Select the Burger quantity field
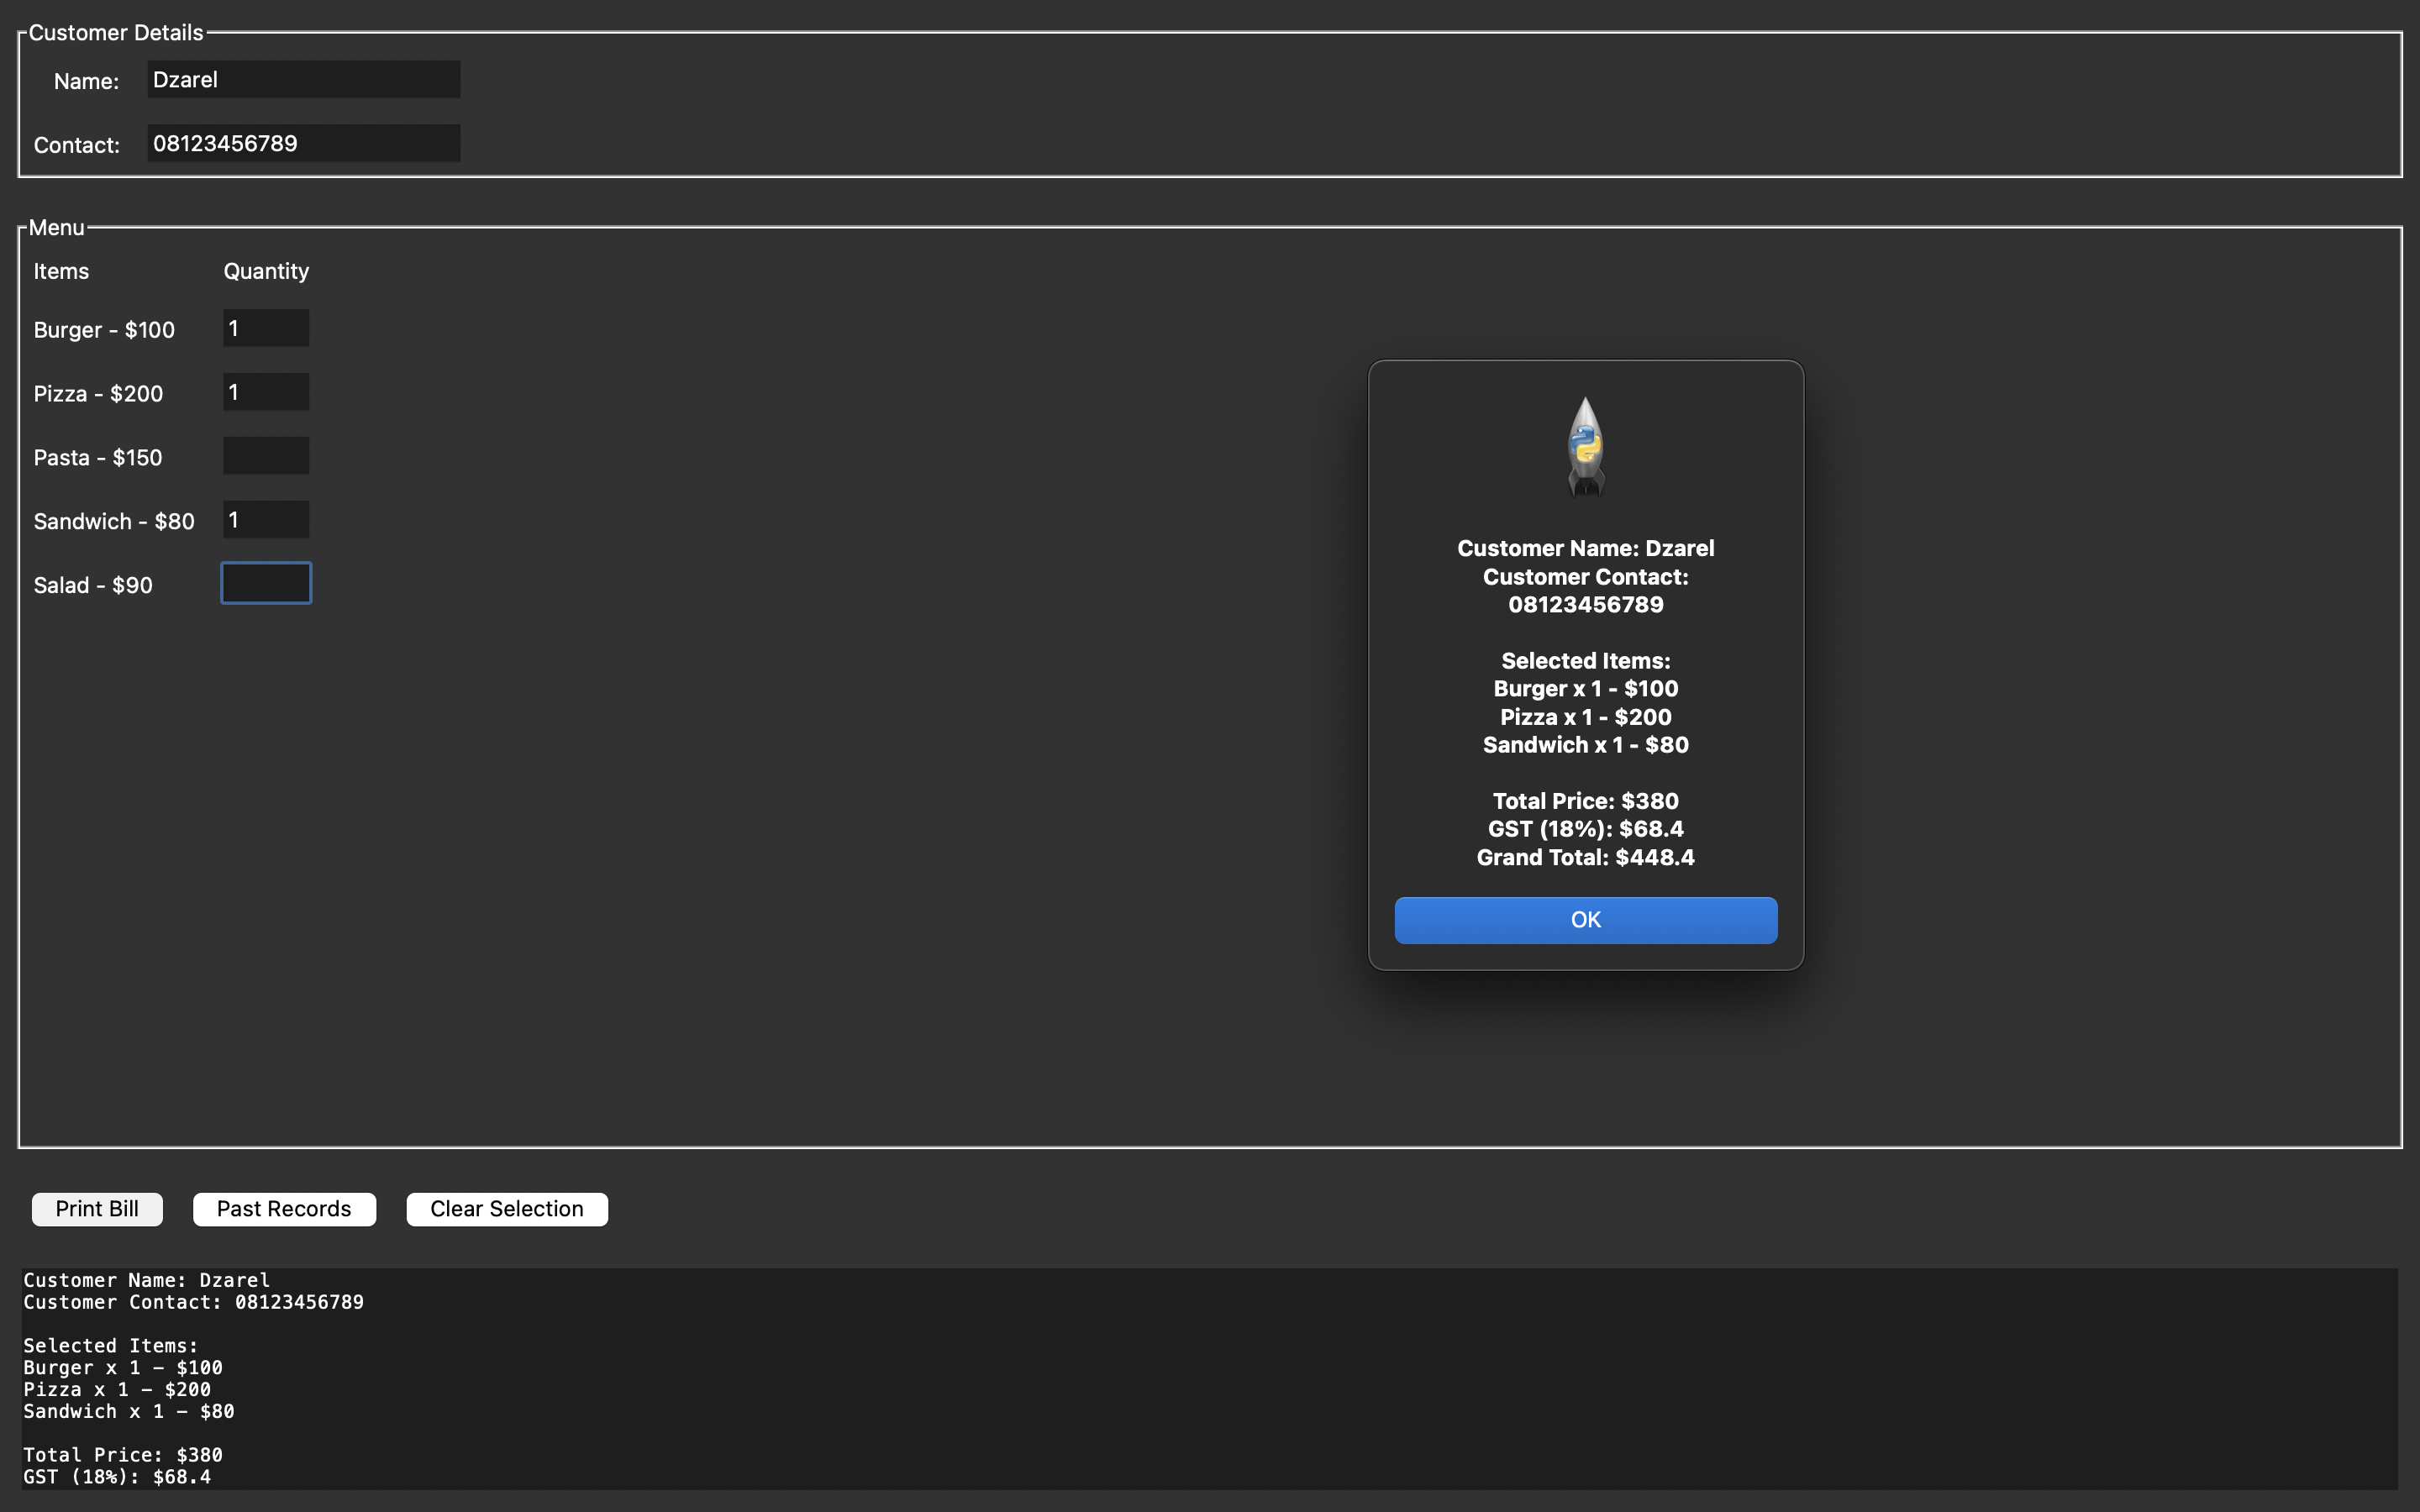 [266, 329]
